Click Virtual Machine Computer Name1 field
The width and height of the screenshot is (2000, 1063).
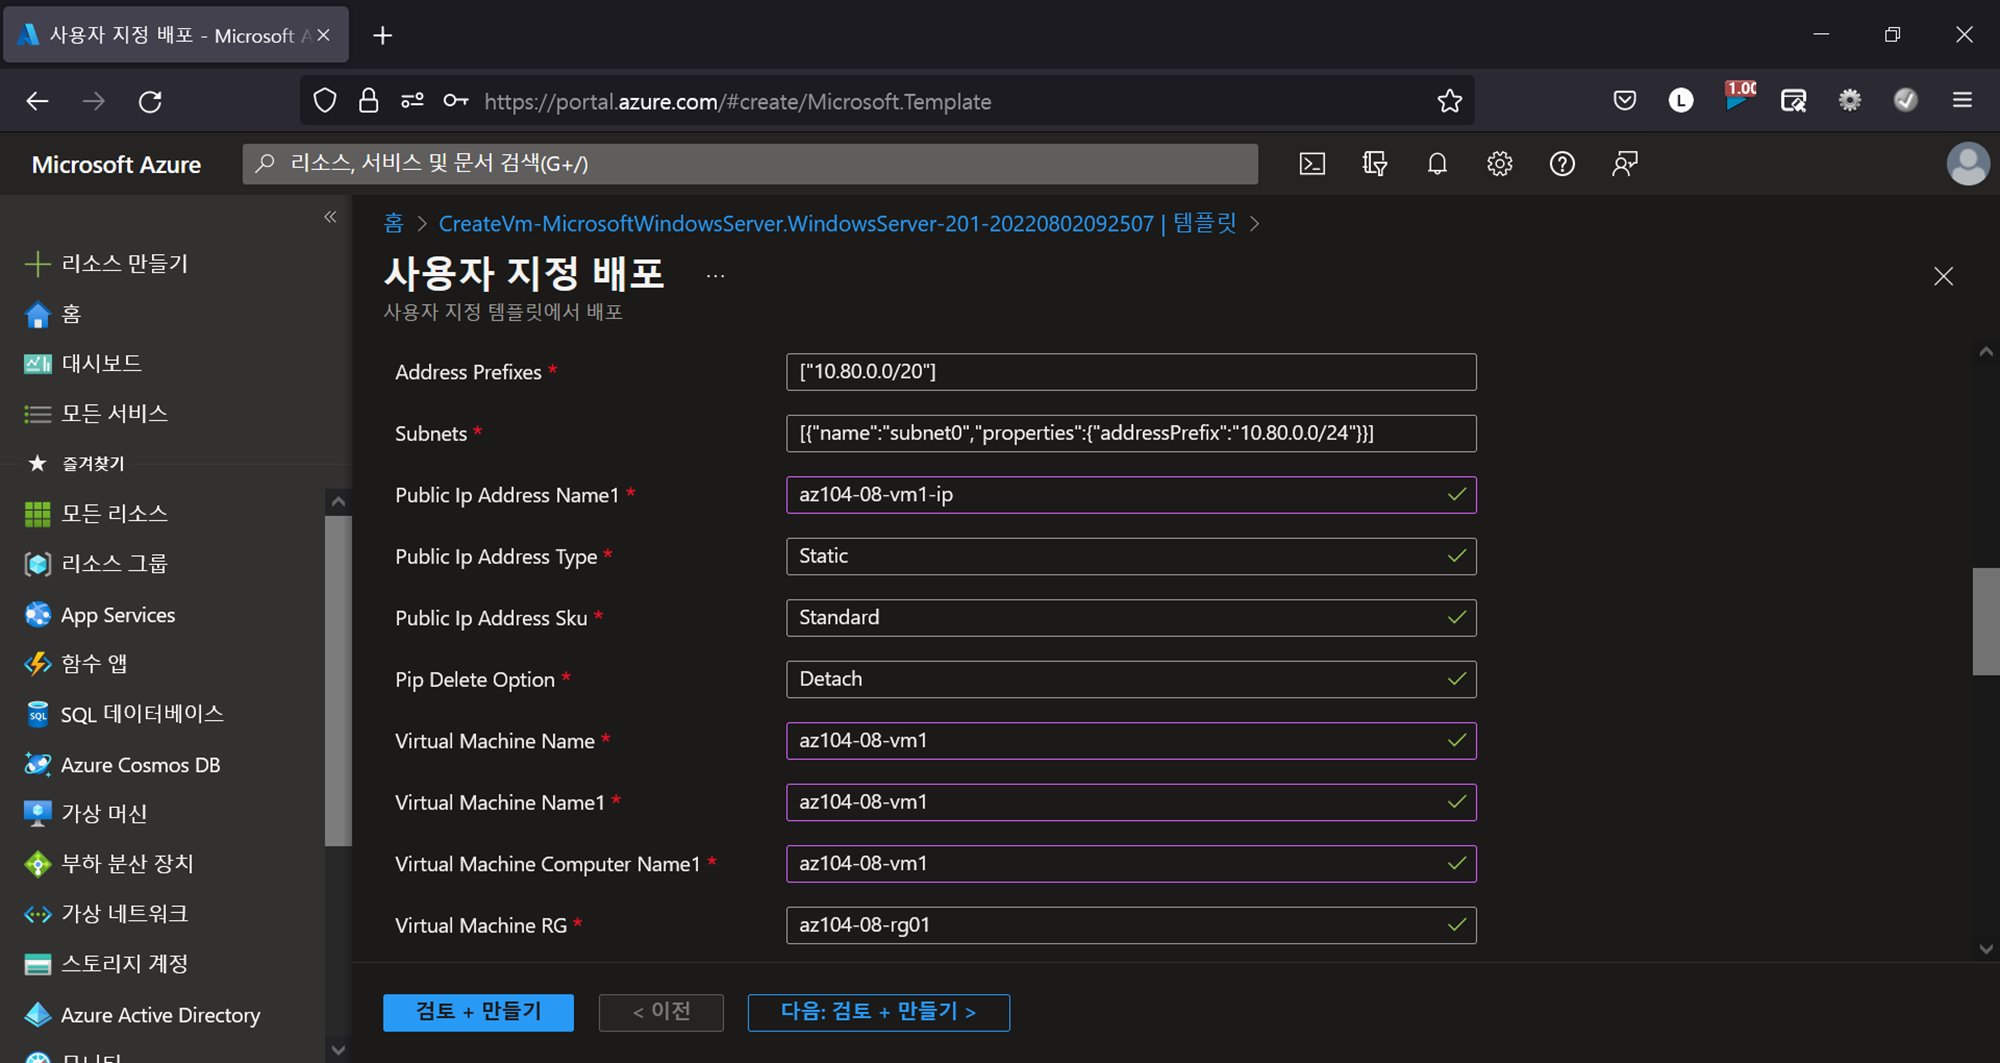1131,864
